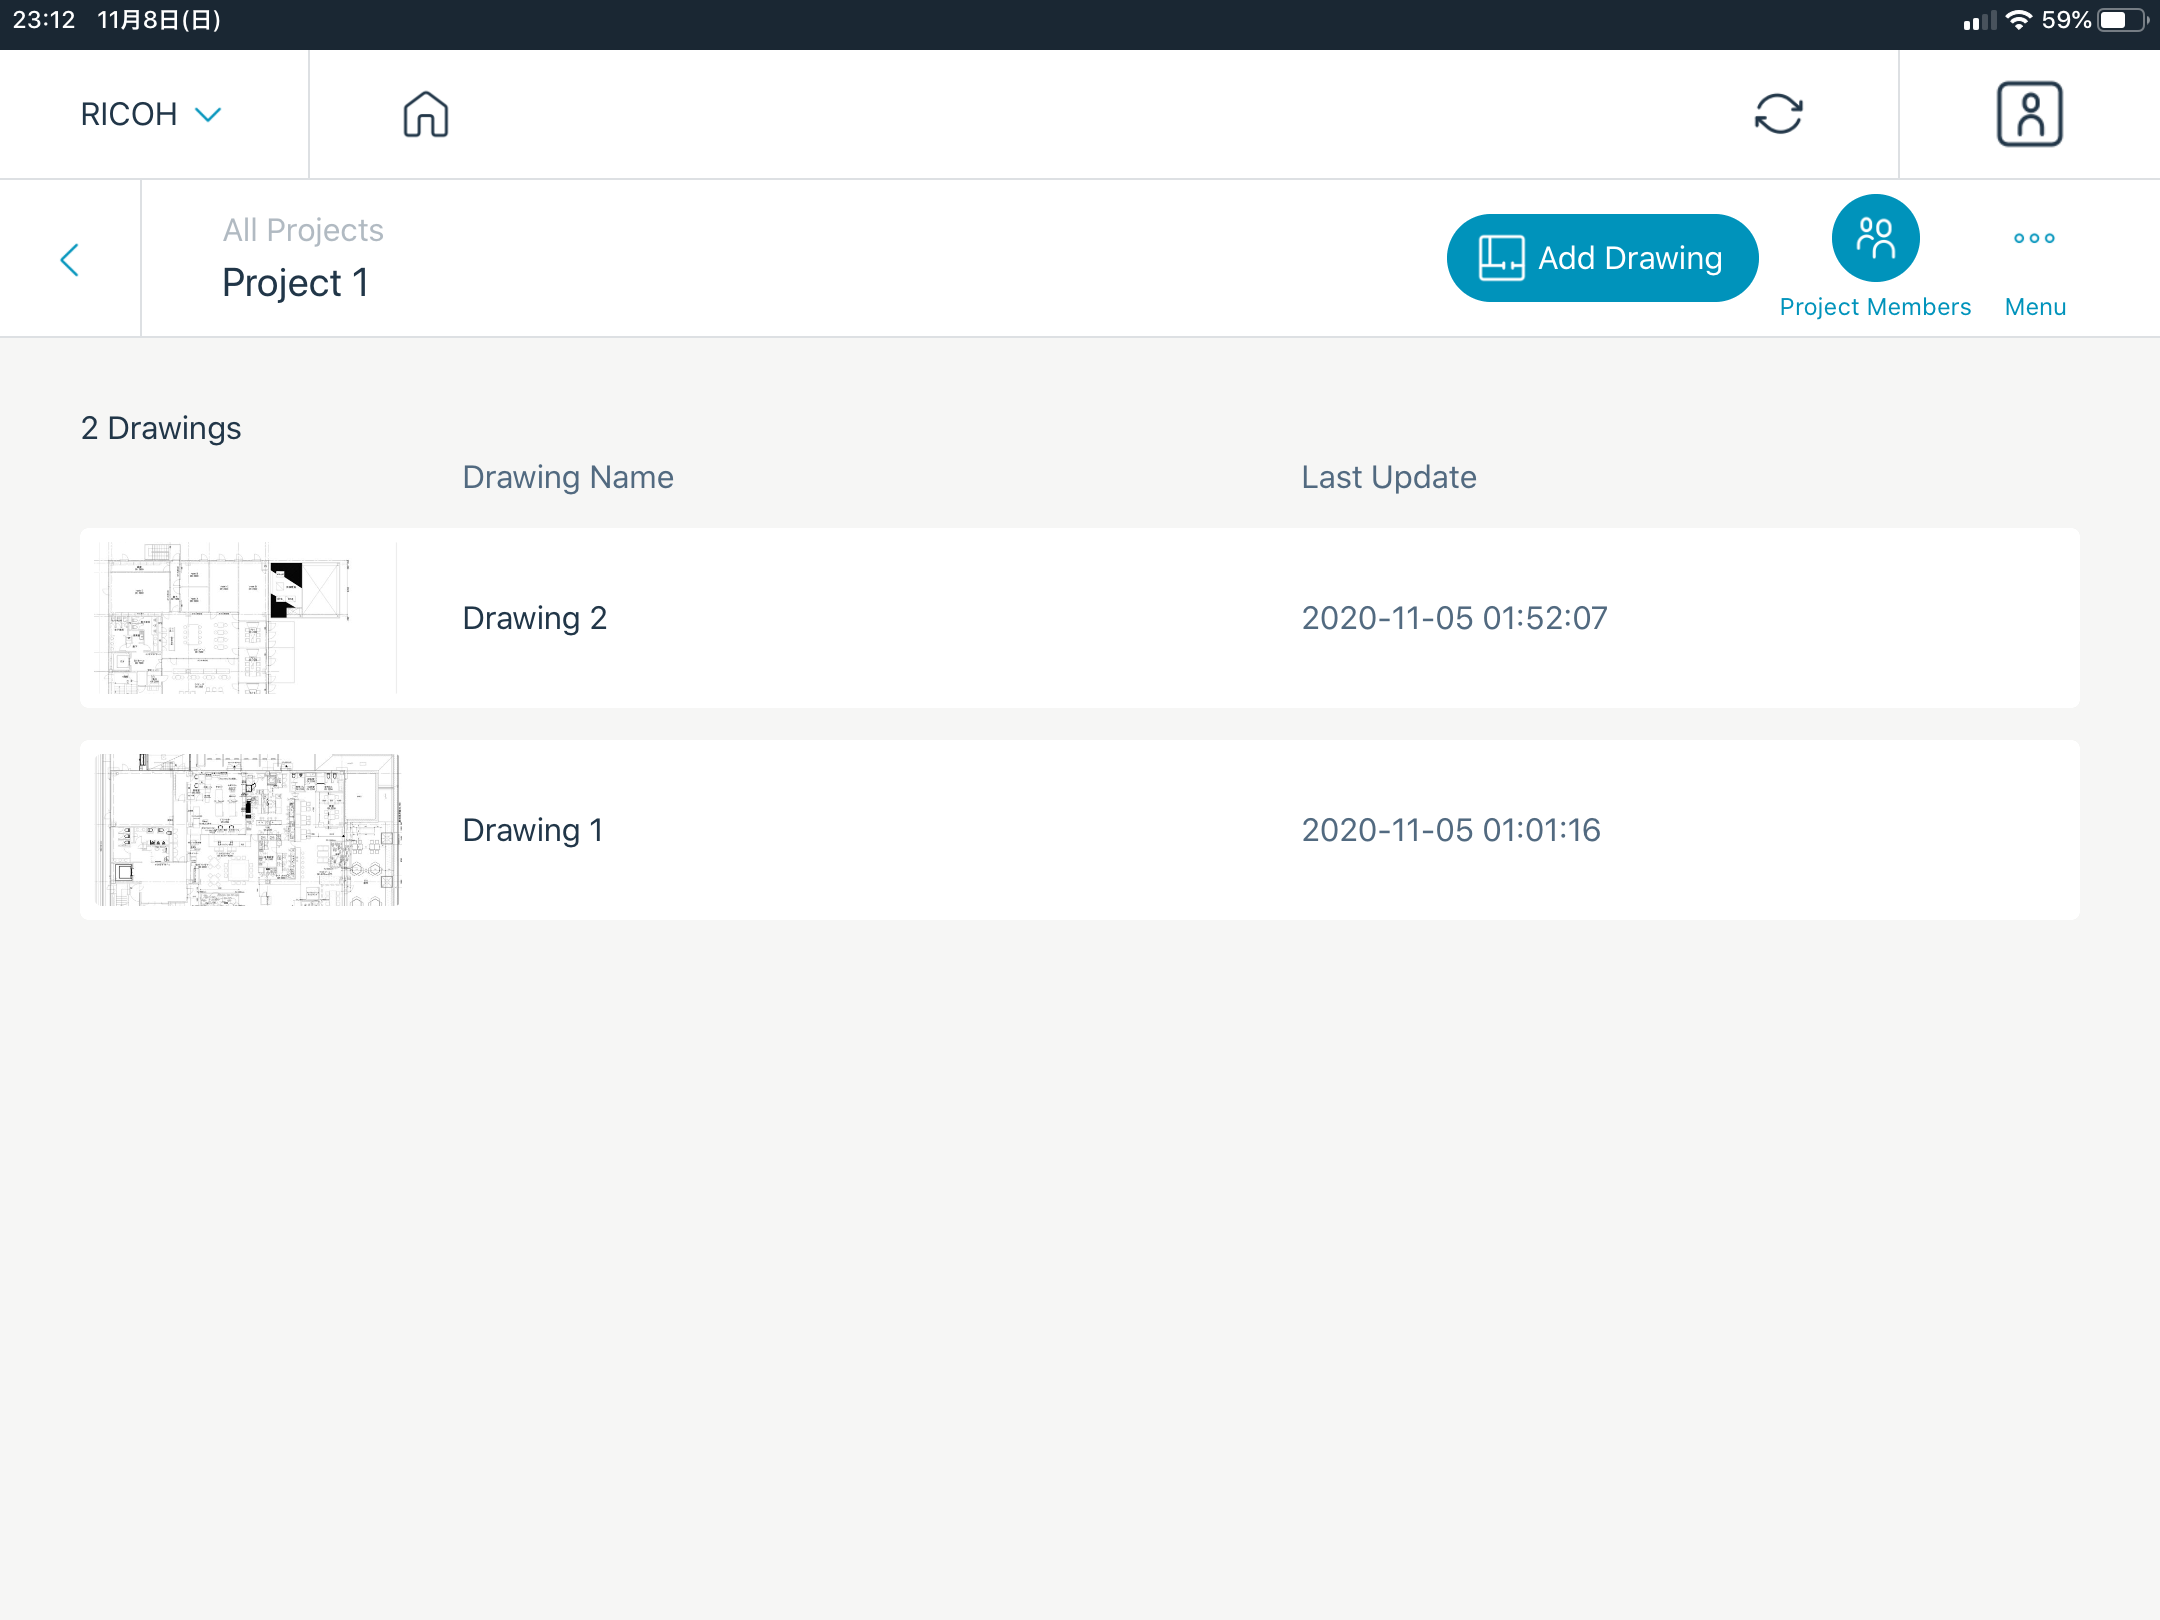This screenshot has width=2160, height=1620.
Task: Go back using the left chevron arrow
Action: point(71,259)
